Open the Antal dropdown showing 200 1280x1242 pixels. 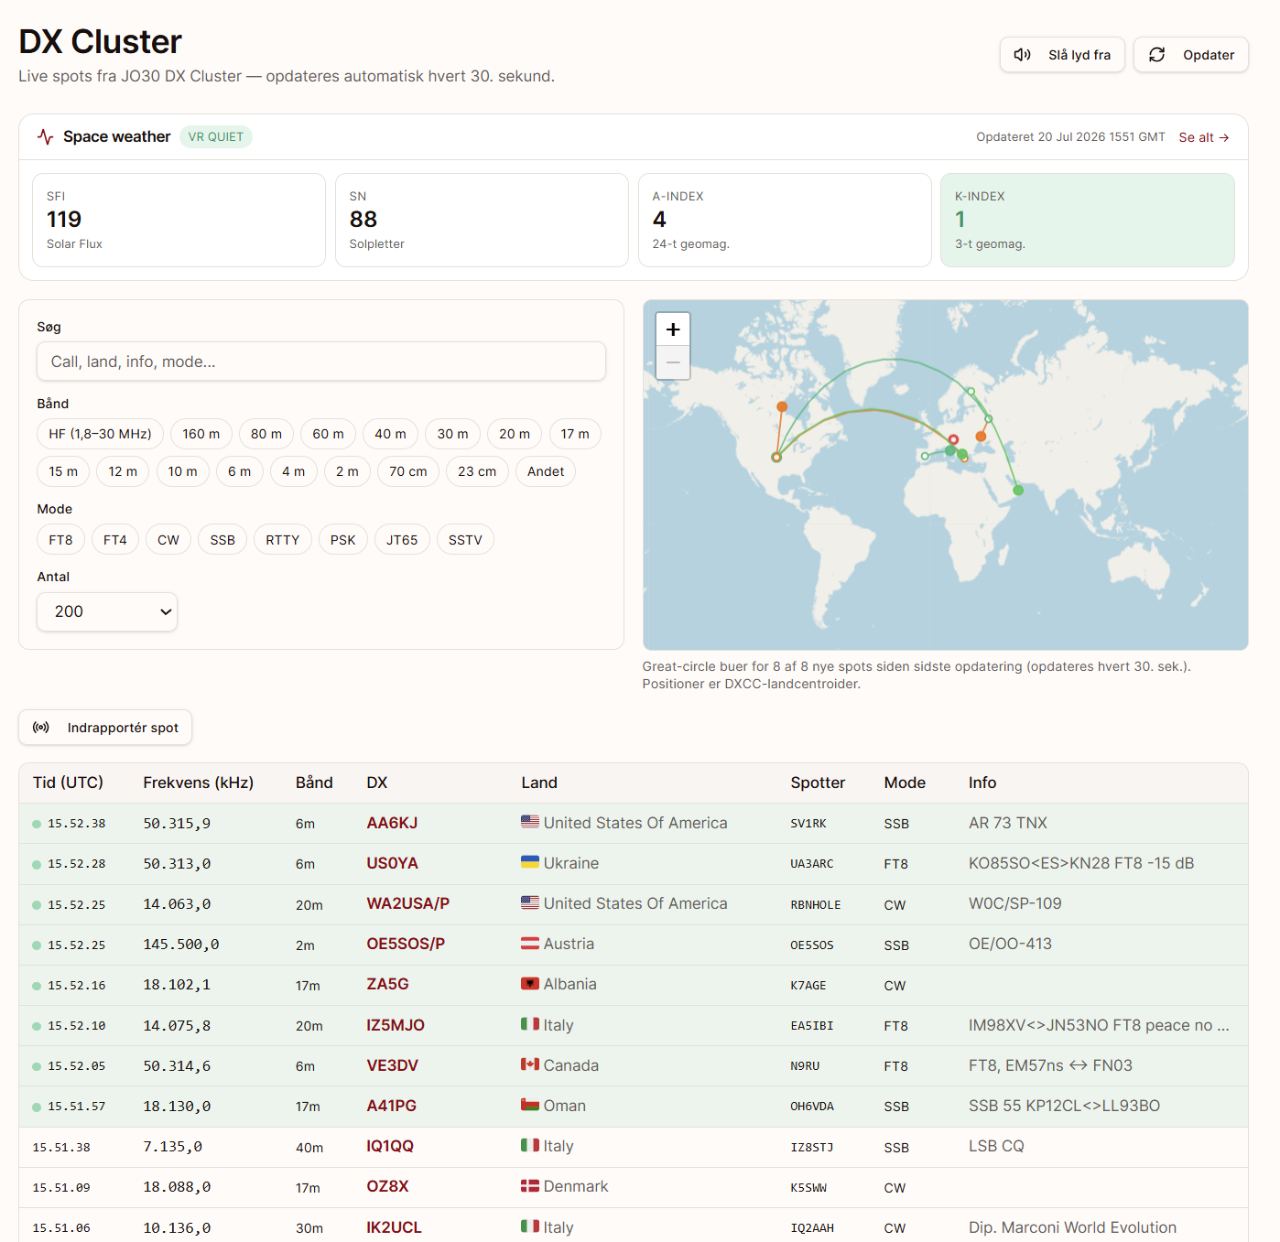click(107, 612)
